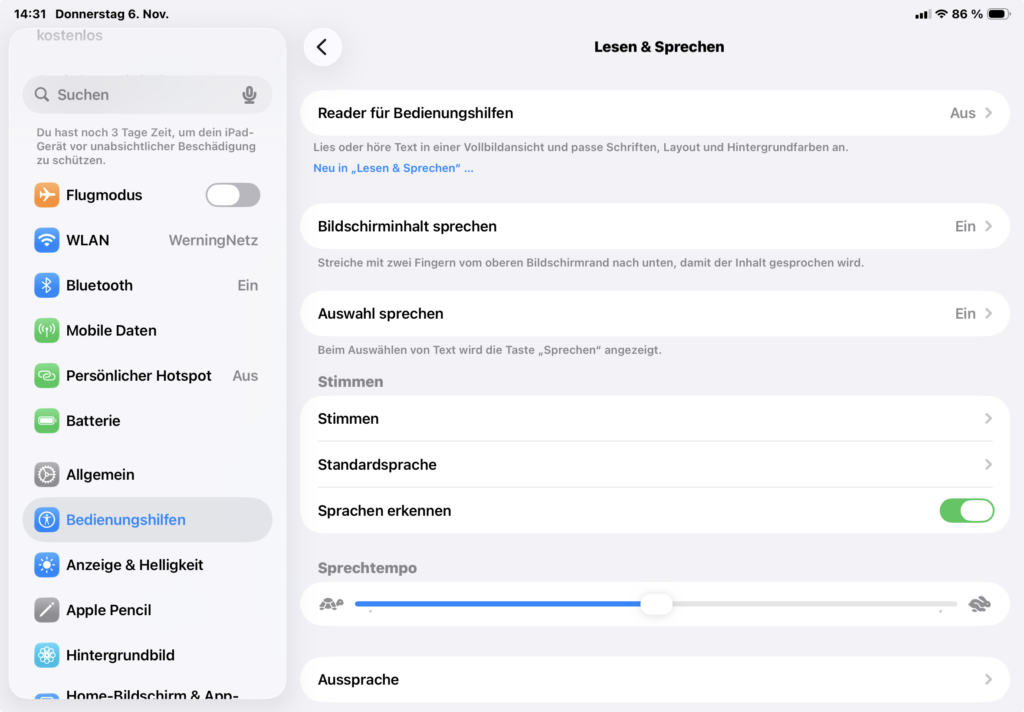Open the Aussprache settings row
Viewport: 1024px width, 712px height.
[654, 680]
